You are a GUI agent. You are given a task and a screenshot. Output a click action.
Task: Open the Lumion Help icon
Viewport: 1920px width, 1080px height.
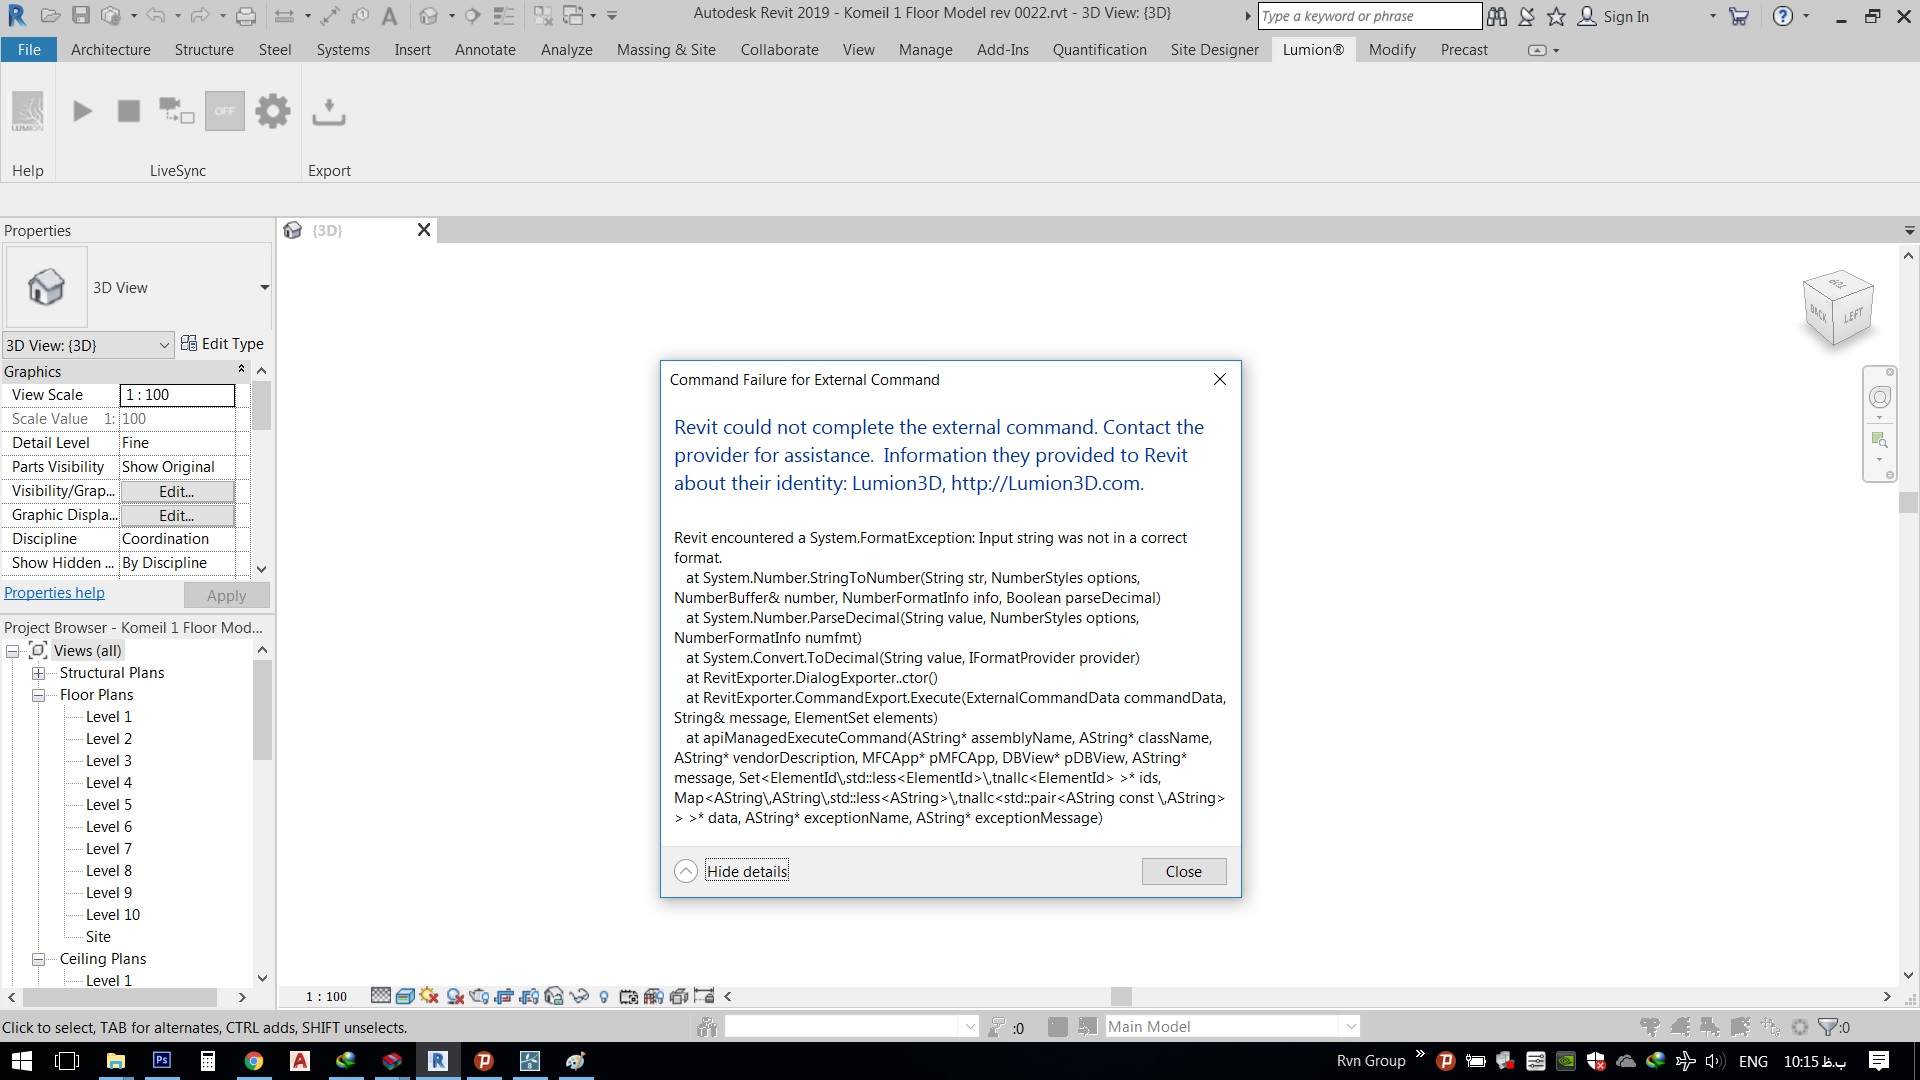(28, 111)
